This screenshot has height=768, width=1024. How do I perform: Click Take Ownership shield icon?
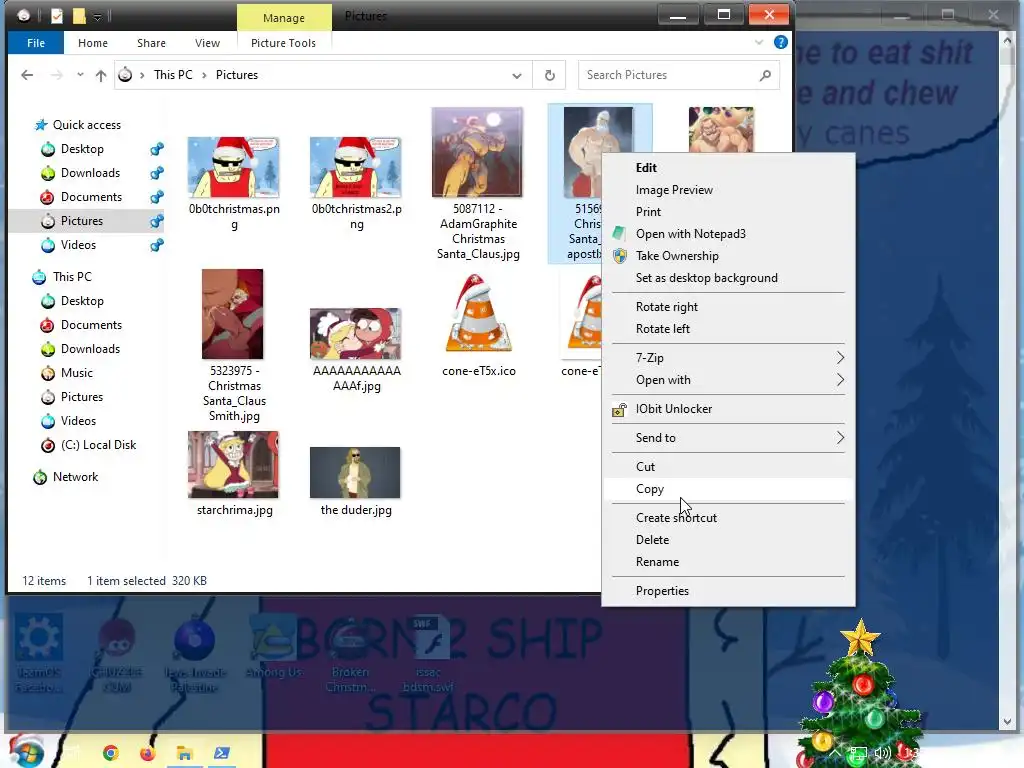(620, 256)
